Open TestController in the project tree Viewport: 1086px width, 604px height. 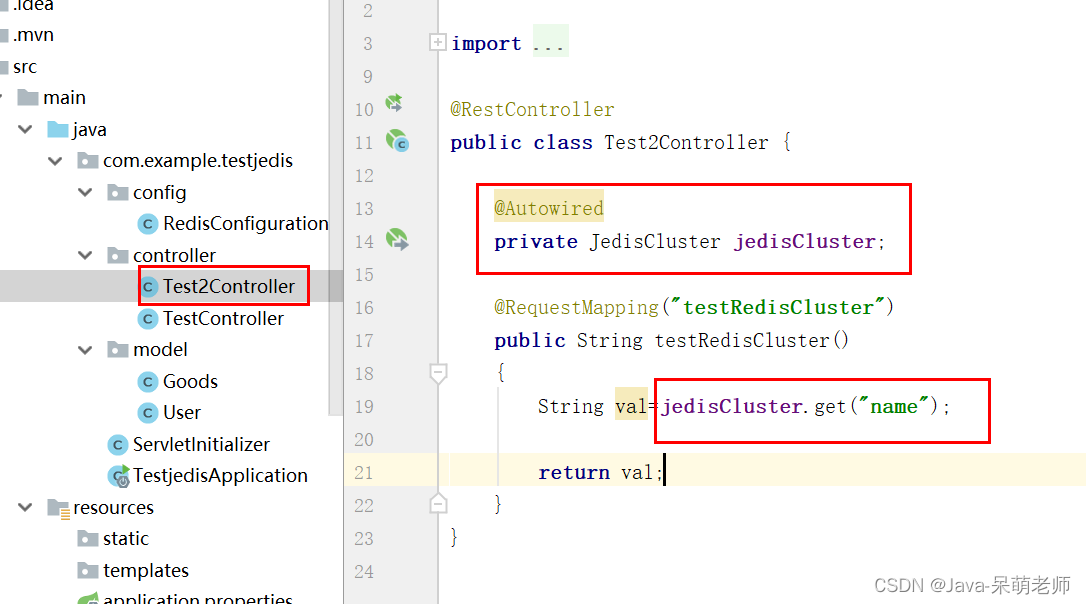click(223, 319)
